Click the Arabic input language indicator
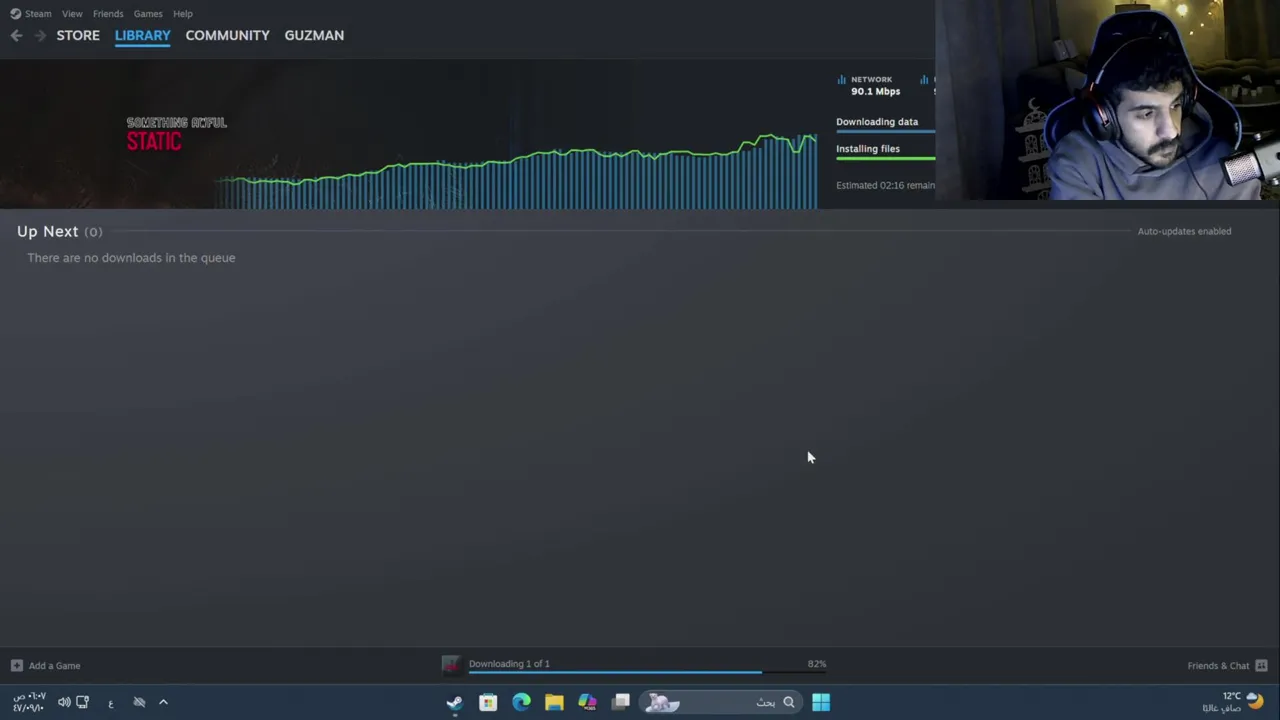The width and height of the screenshot is (1280, 720). (x=110, y=703)
